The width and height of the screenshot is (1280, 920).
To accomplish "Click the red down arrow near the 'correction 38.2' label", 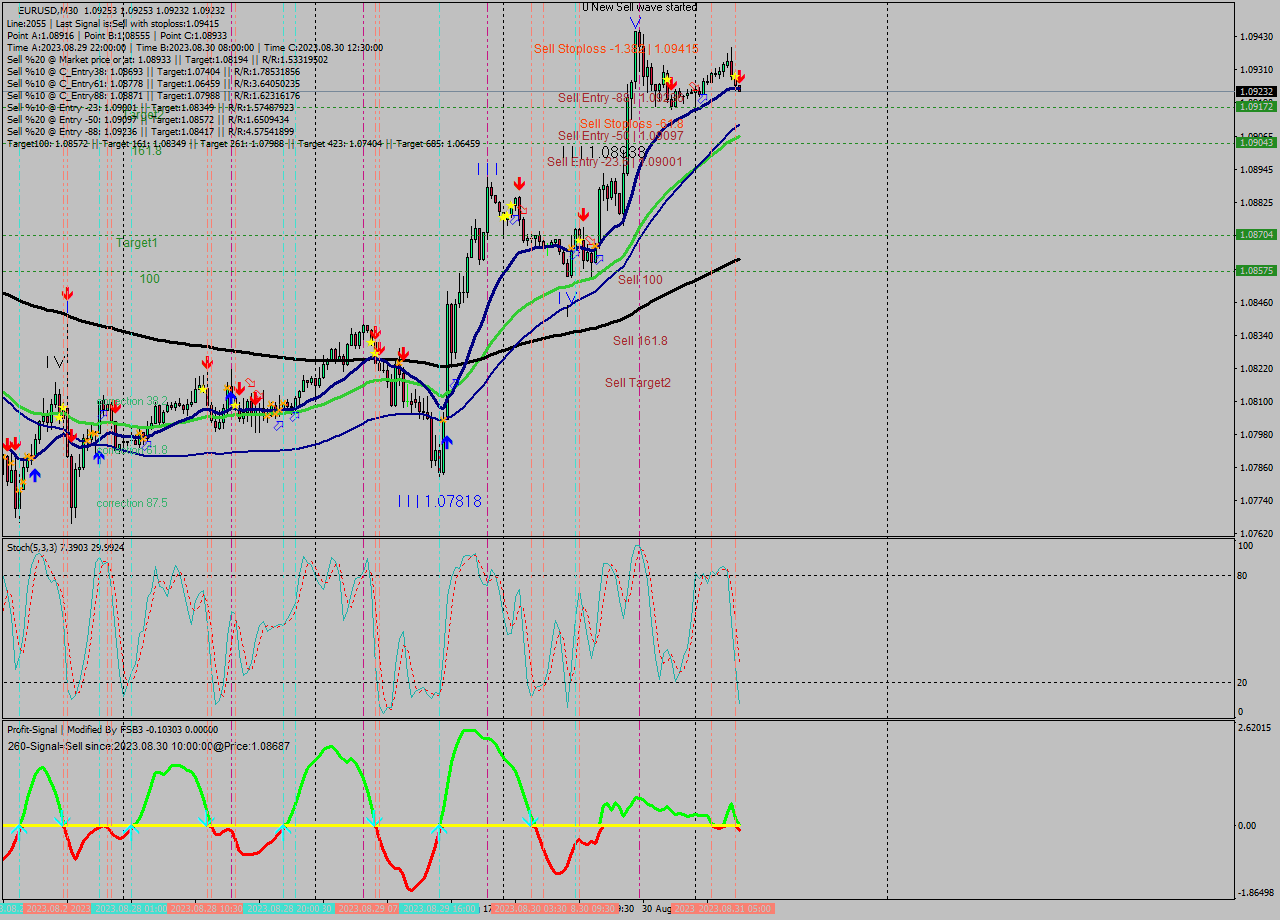I will tap(116, 407).
